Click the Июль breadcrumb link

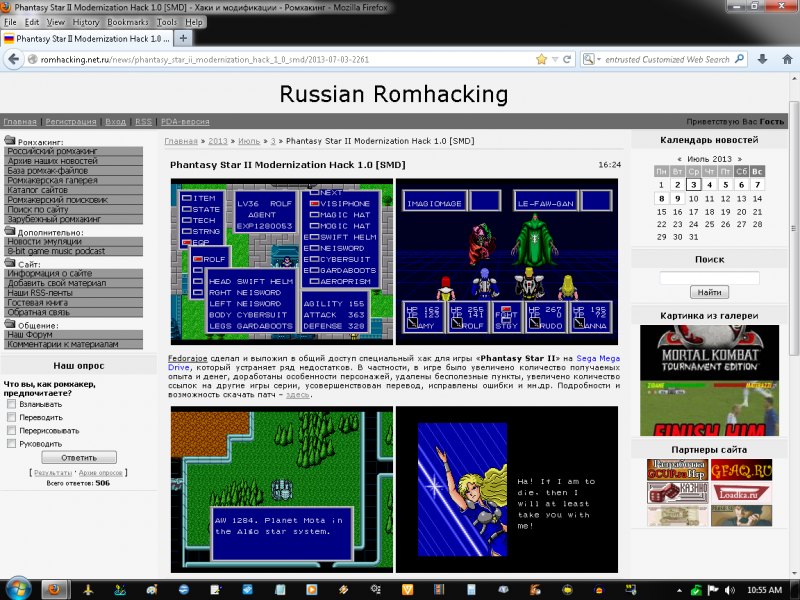click(249, 141)
